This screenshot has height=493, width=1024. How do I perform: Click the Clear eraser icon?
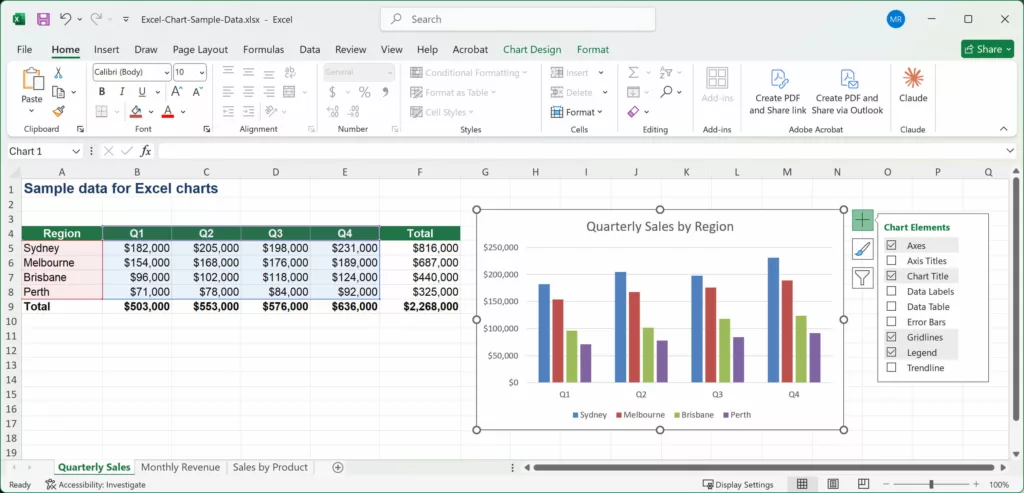(632, 112)
